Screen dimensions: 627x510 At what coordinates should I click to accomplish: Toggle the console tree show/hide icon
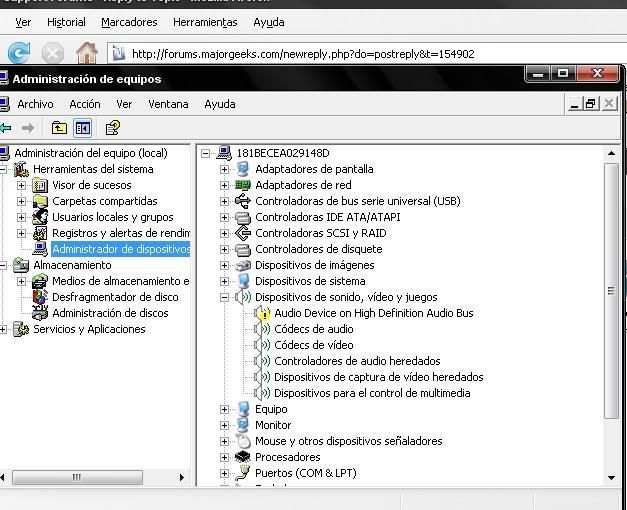[83, 128]
